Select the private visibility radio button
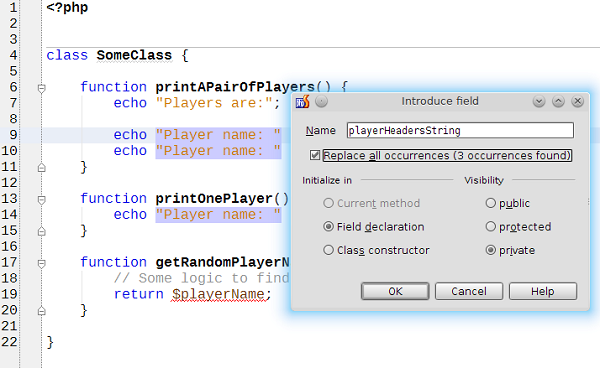Image resolution: width=600 pixels, height=368 pixels. click(491, 250)
